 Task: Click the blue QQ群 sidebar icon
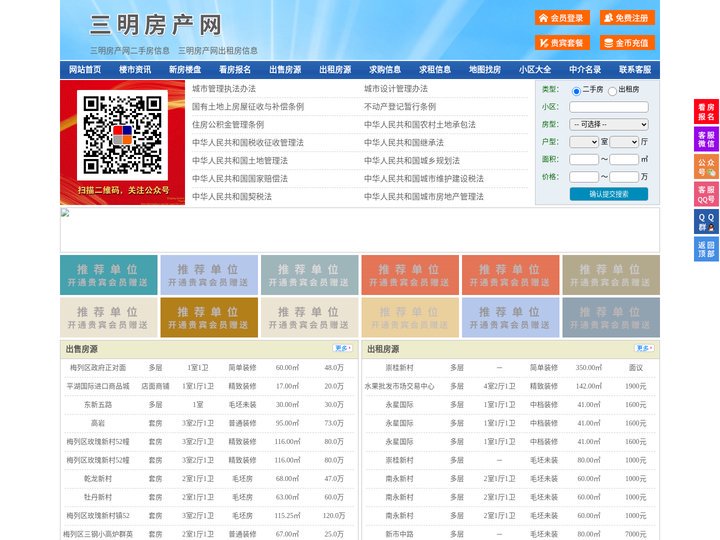pyautogui.click(x=706, y=222)
